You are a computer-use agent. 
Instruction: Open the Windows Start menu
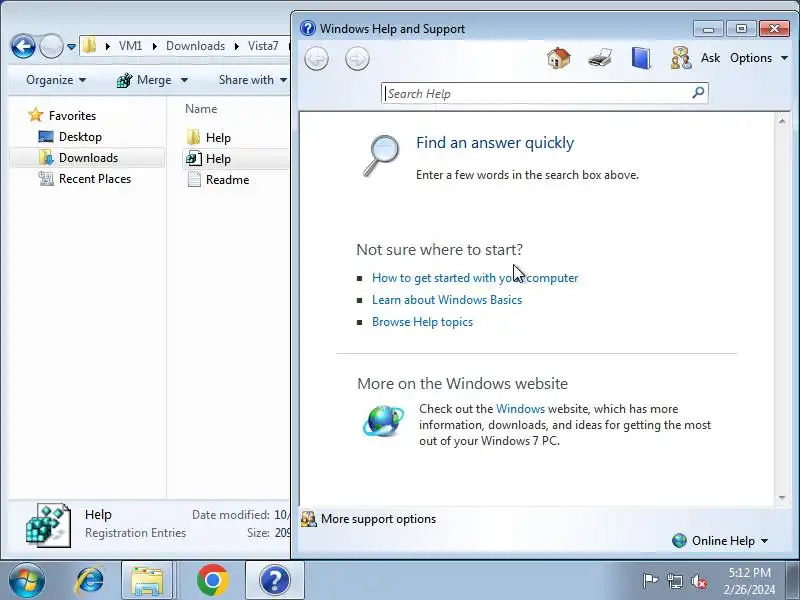coord(27,581)
